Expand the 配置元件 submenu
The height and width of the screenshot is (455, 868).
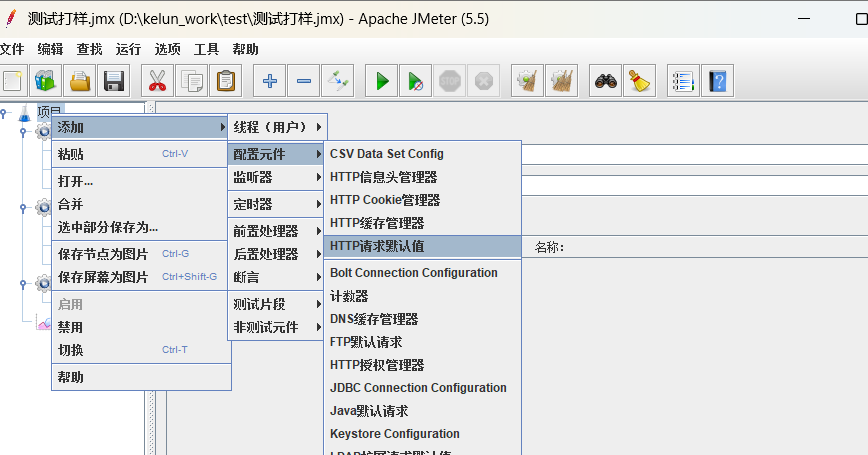coord(276,154)
